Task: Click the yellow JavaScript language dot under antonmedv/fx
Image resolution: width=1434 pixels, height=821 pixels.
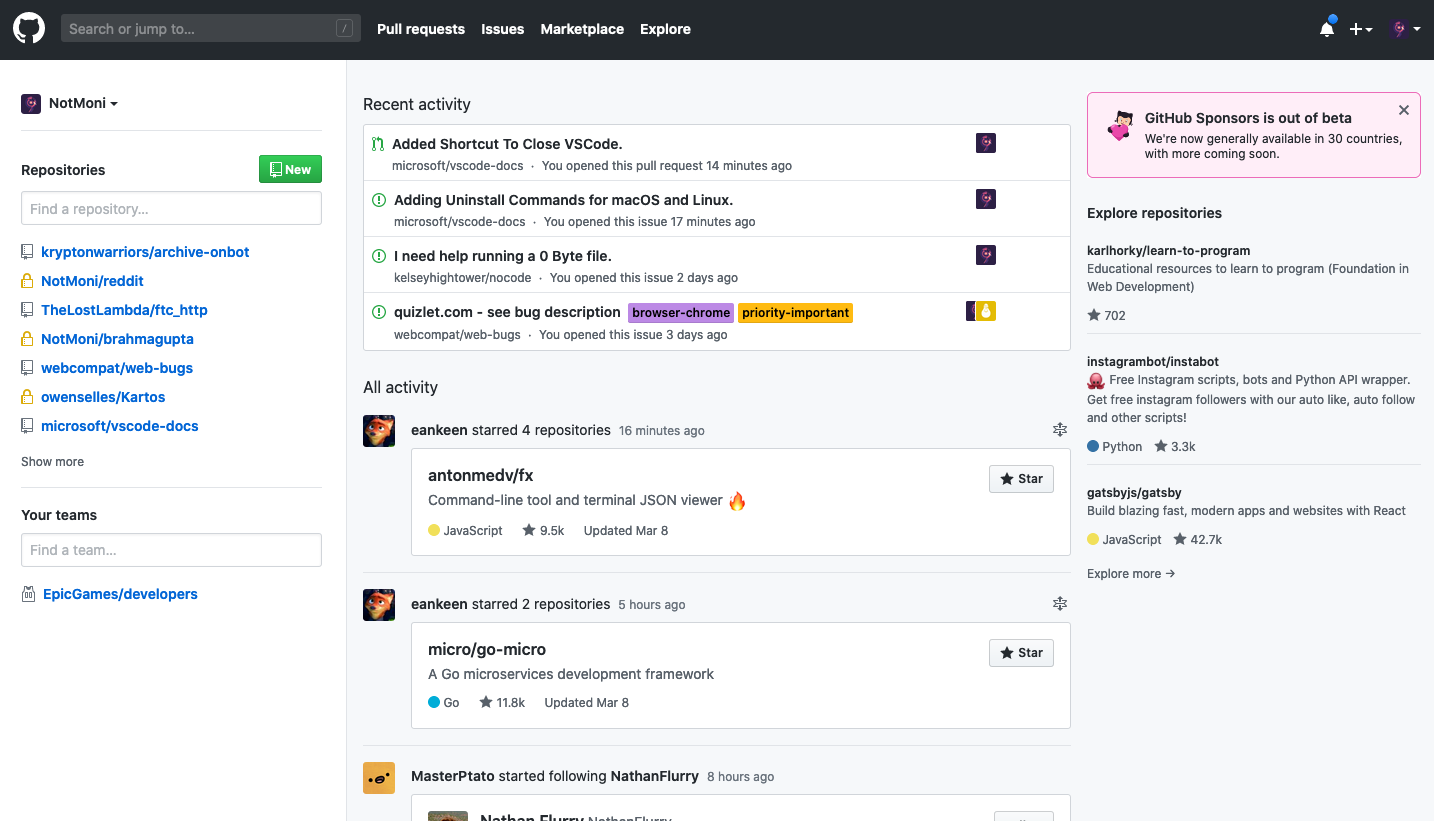Action: coord(433,530)
